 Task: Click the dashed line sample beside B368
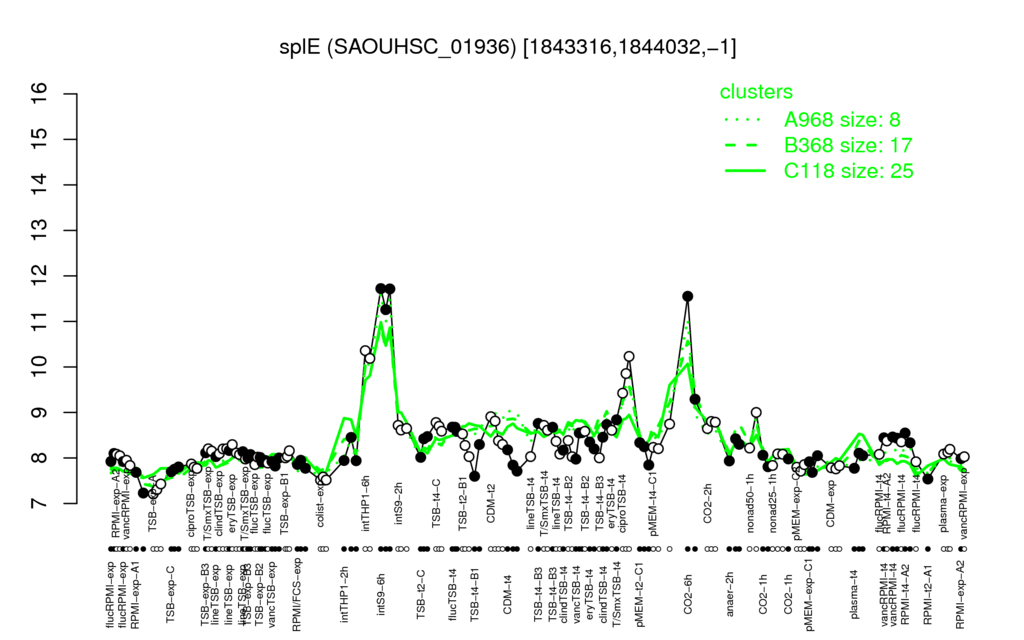(744, 146)
